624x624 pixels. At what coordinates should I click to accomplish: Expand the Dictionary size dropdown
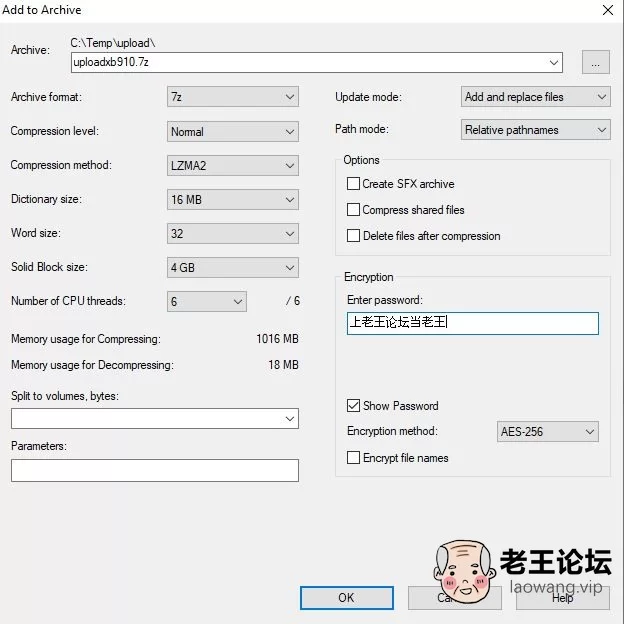[233, 199]
